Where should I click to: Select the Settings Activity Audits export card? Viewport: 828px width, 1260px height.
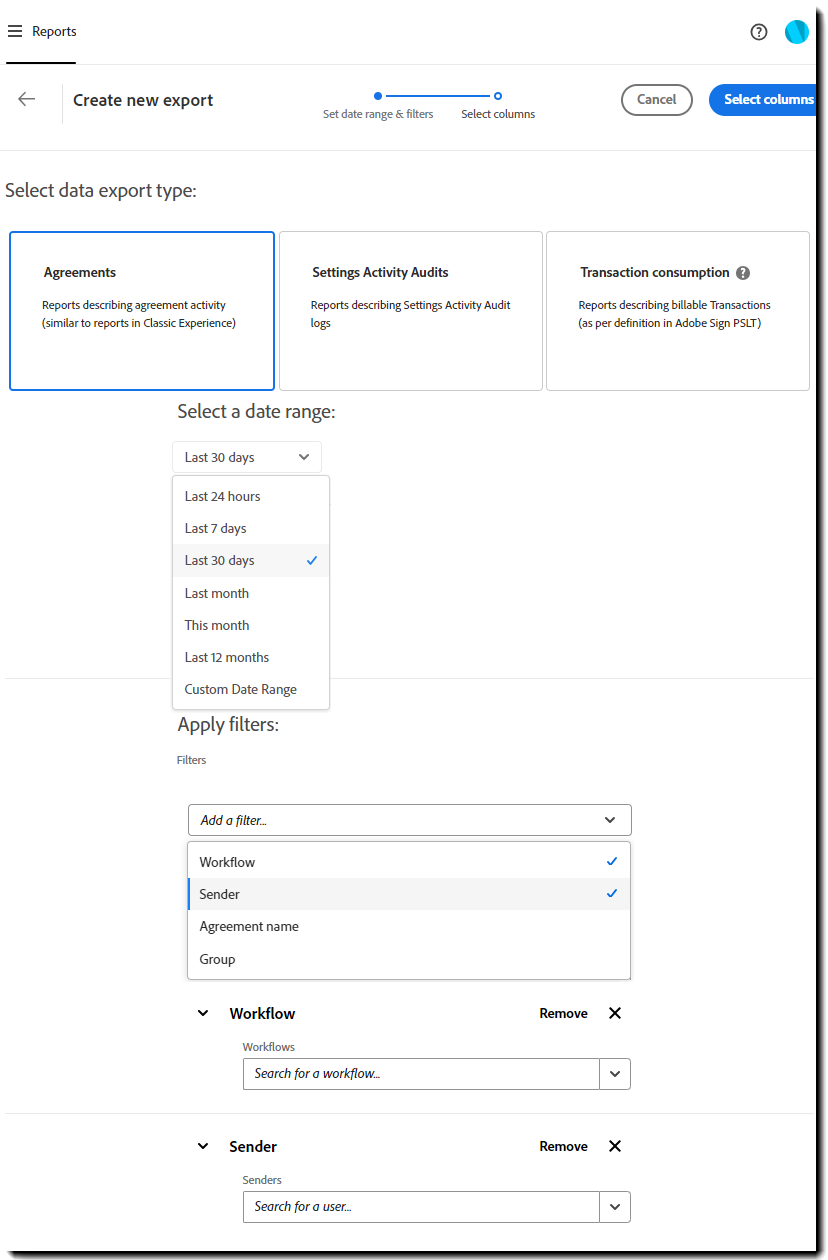coord(410,310)
